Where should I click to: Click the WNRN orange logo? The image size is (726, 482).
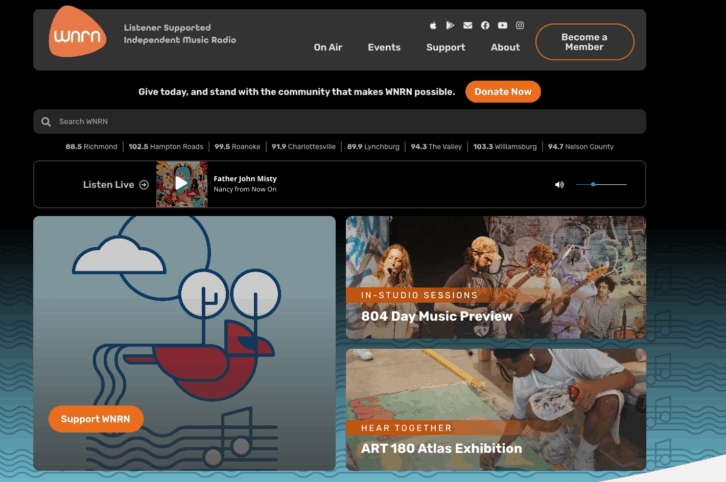point(77,31)
